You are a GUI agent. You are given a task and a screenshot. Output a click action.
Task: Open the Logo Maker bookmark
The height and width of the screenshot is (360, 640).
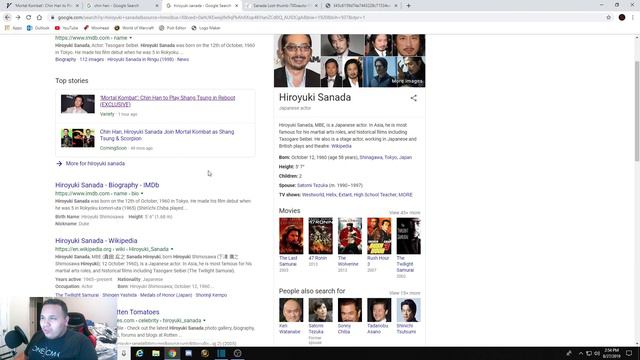pos(206,28)
